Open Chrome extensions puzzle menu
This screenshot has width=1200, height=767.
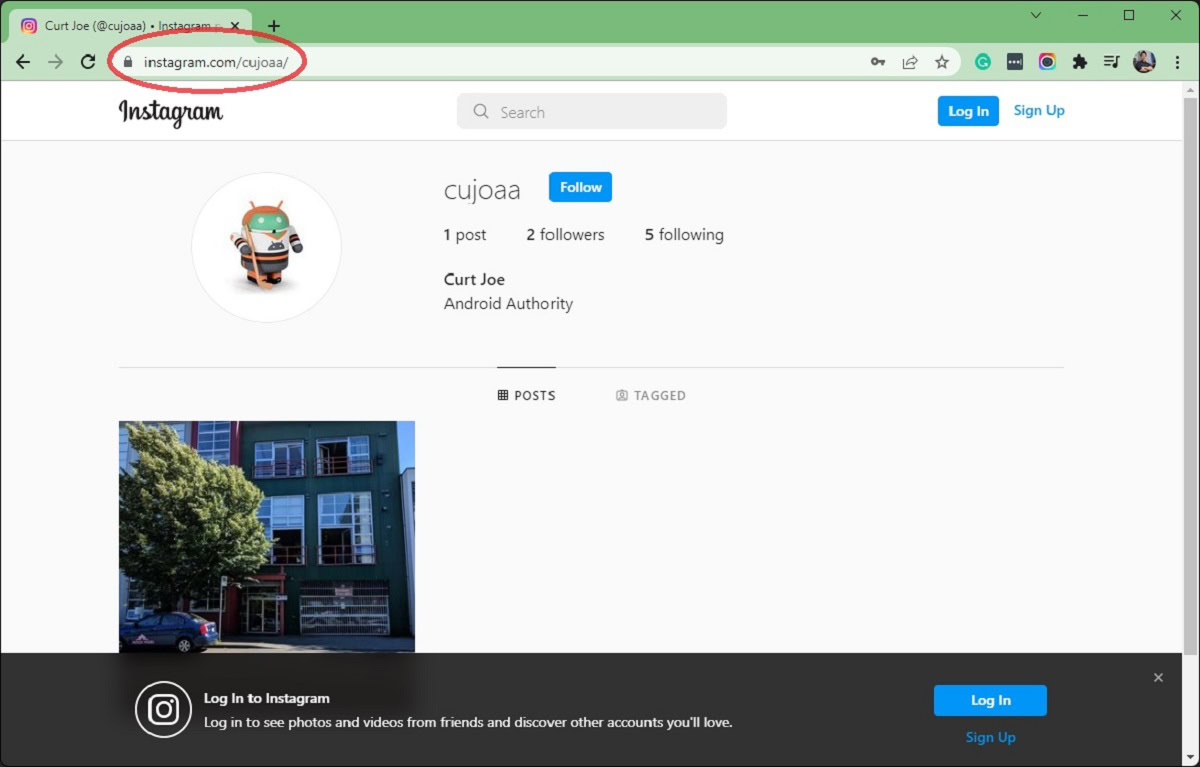[1079, 62]
